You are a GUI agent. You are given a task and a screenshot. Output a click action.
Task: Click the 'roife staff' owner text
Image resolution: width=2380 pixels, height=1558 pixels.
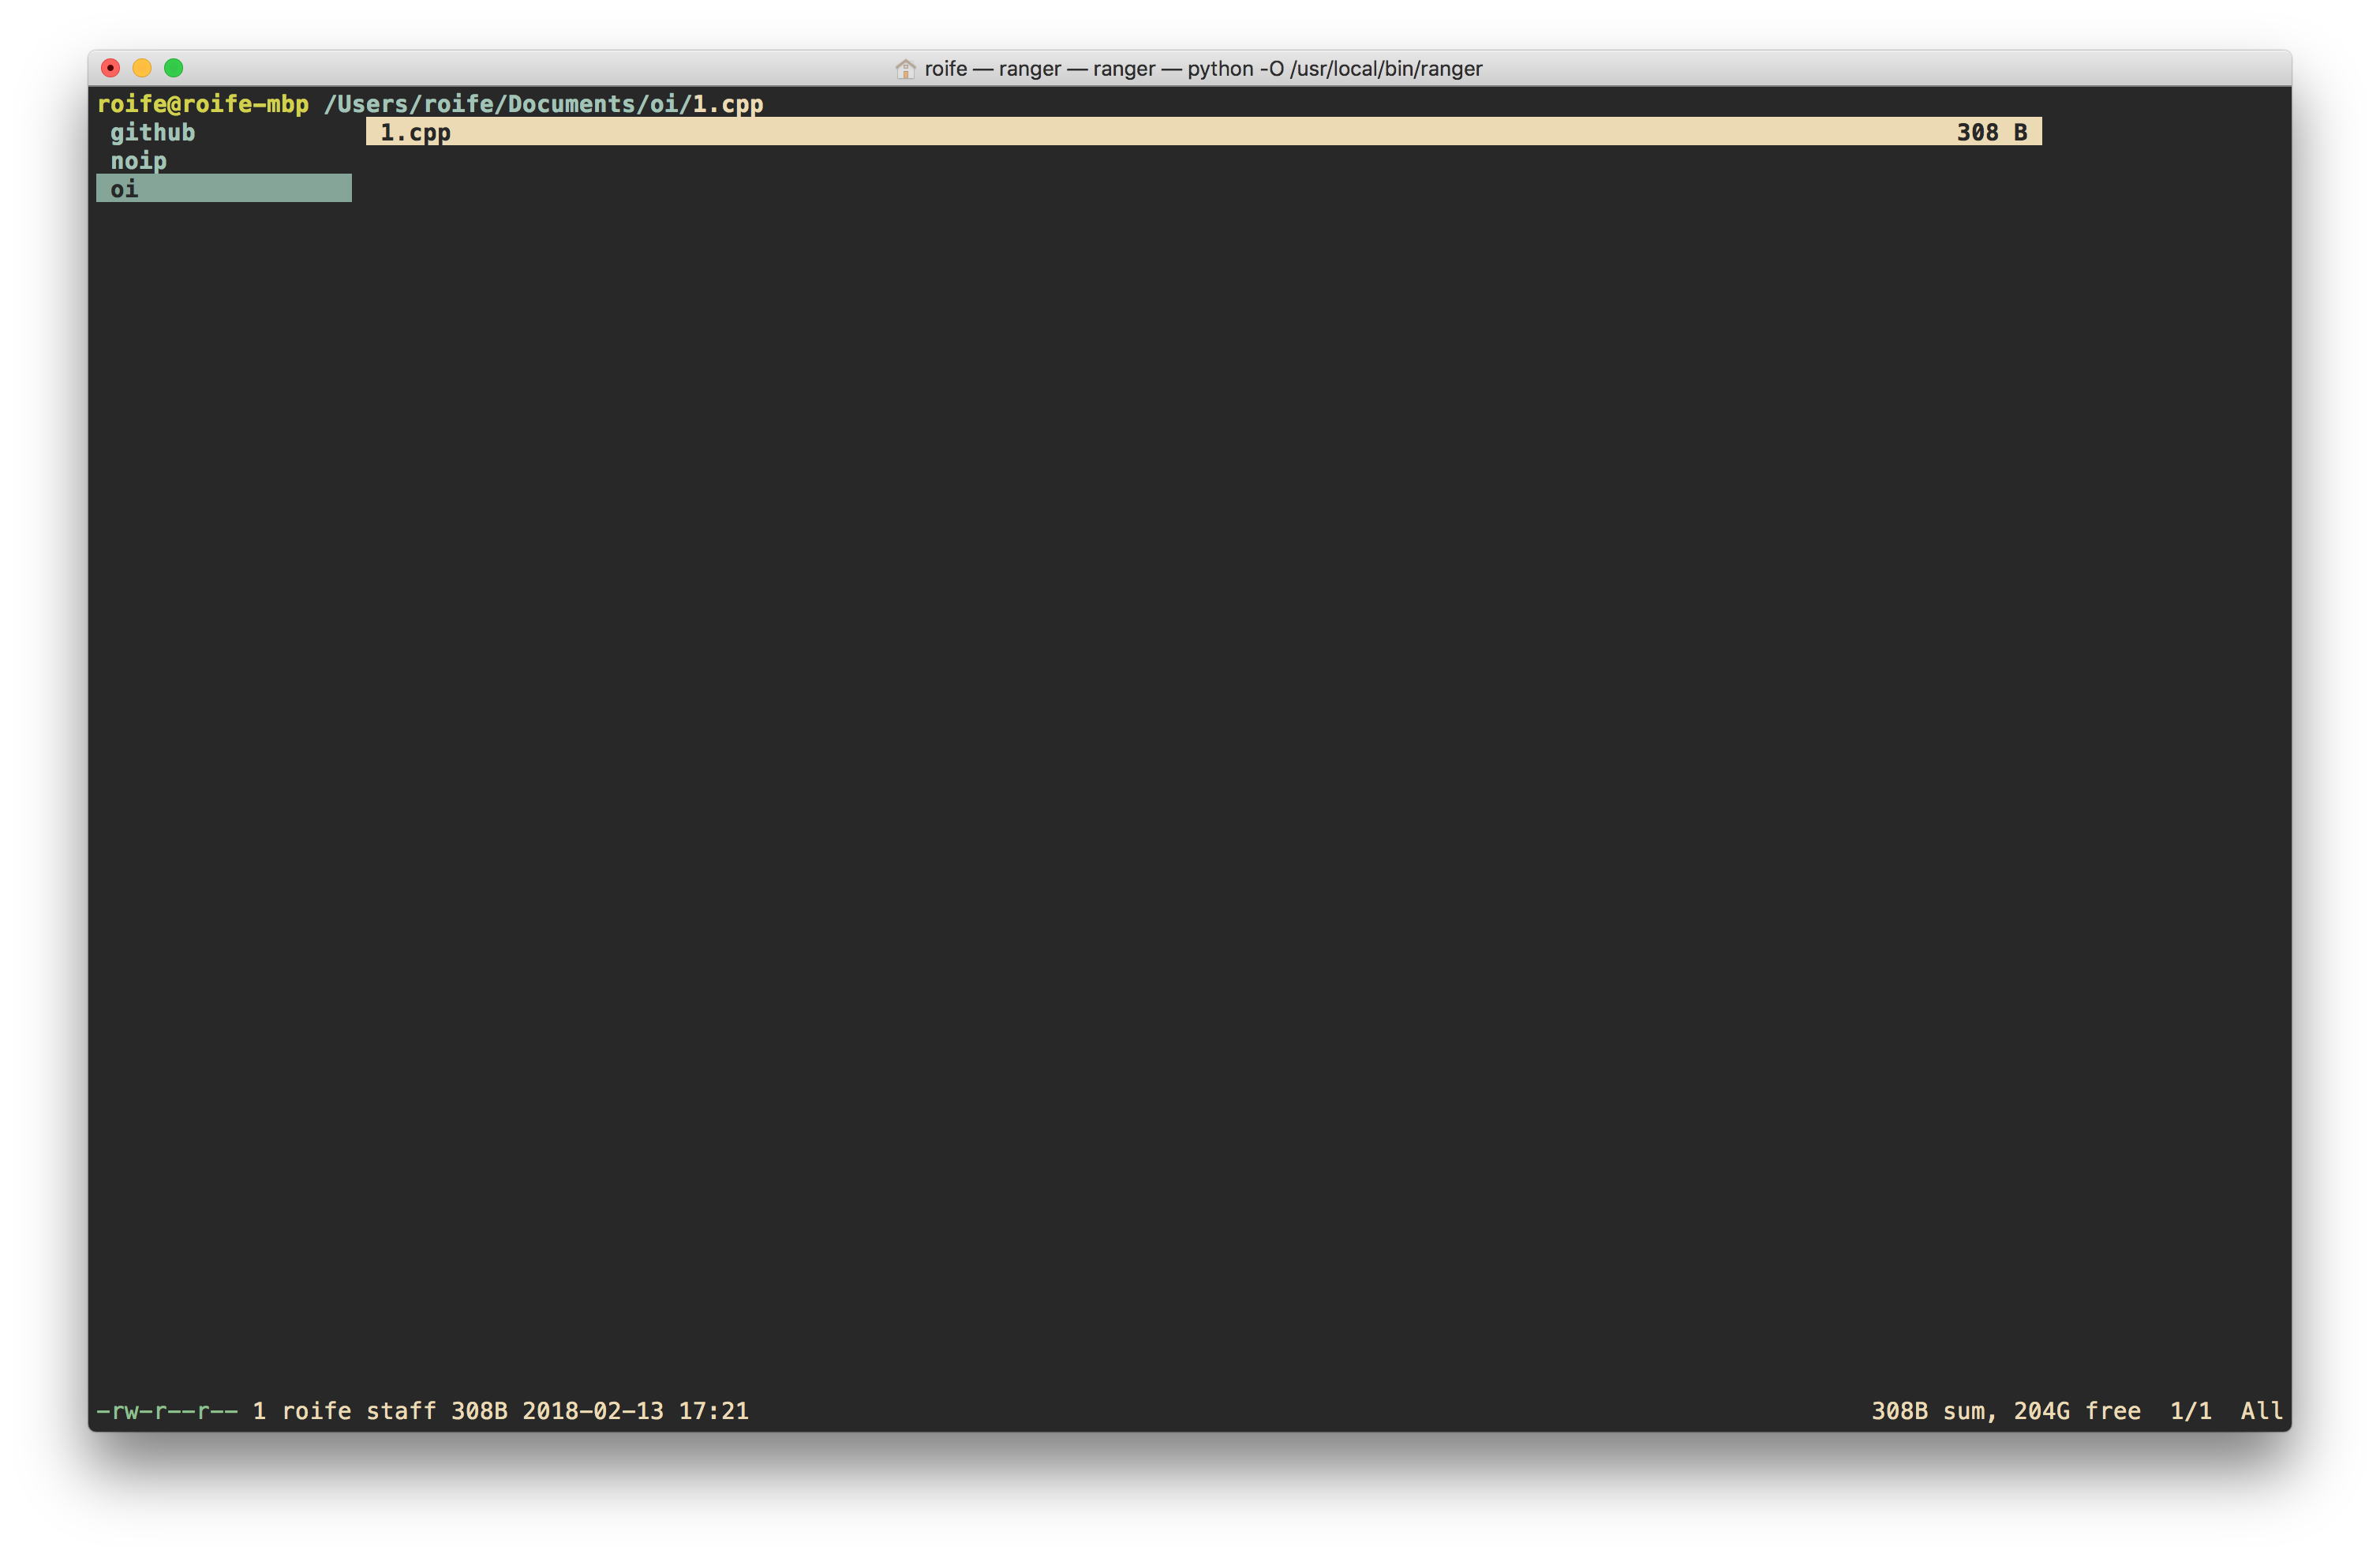pyautogui.click(x=359, y=1411)
